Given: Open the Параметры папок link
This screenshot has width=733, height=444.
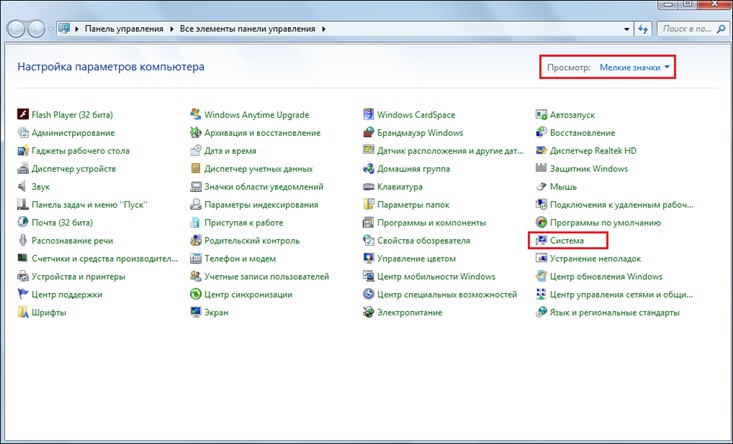Looking at the screenshot, I should click(413, 205).
